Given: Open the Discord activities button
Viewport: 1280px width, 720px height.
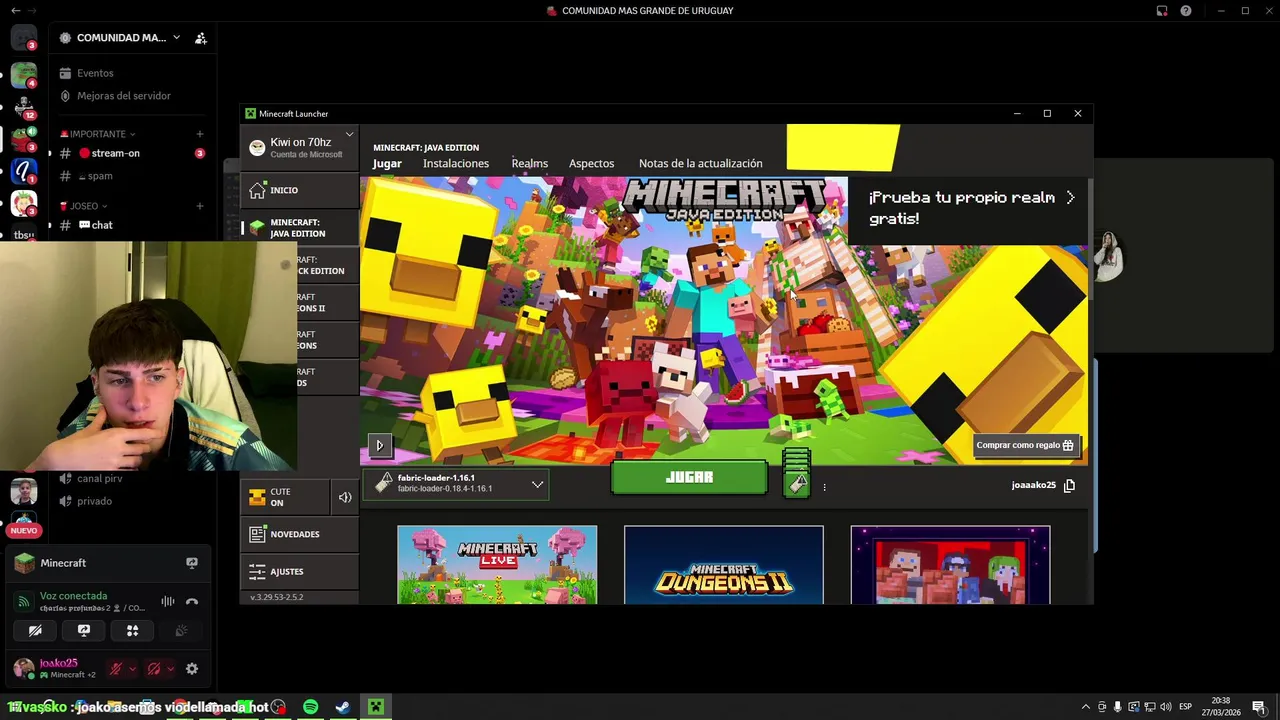Looking at the screenshot, I should coord(132,631).
